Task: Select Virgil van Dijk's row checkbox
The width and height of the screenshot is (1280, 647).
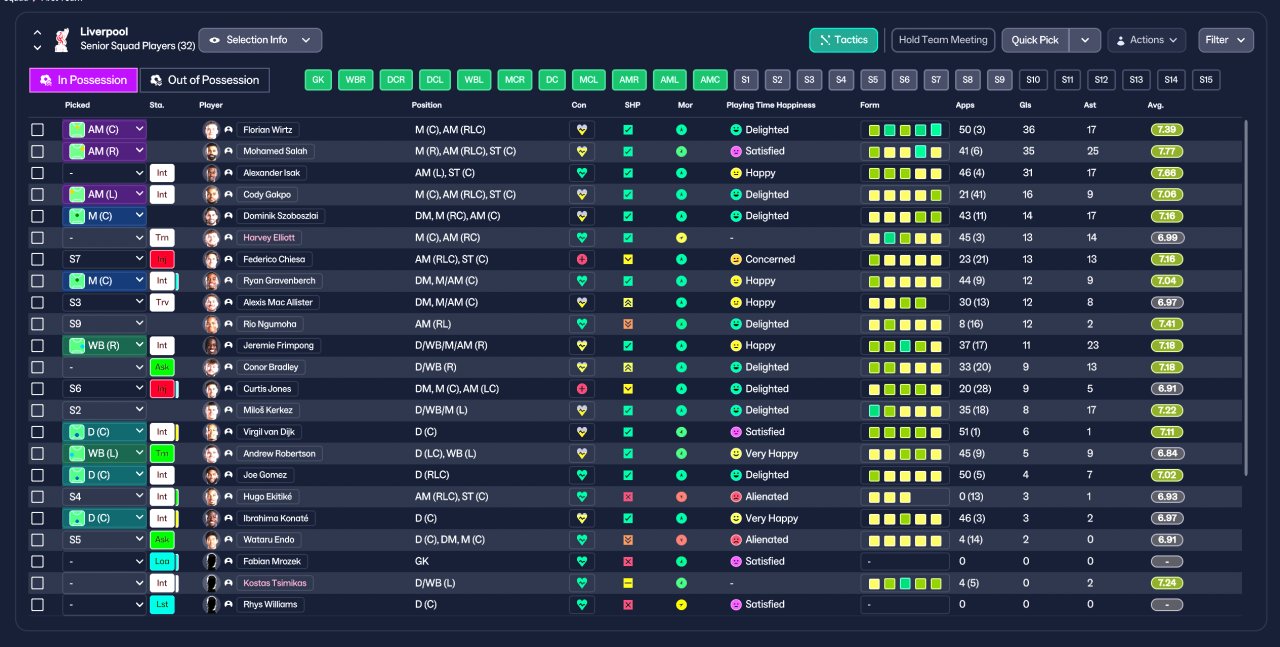Action: [x=38, y=432]
